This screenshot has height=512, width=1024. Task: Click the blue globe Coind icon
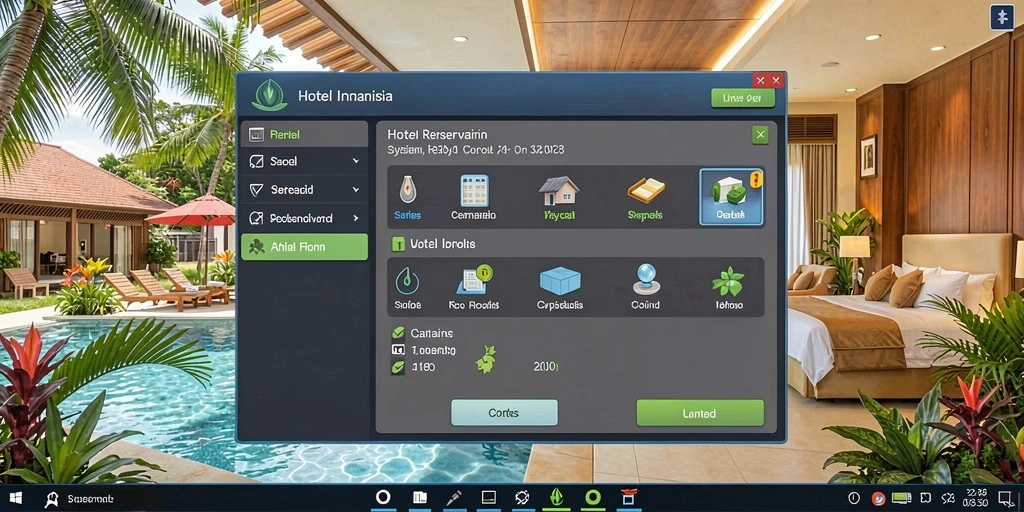pos(646,279)
